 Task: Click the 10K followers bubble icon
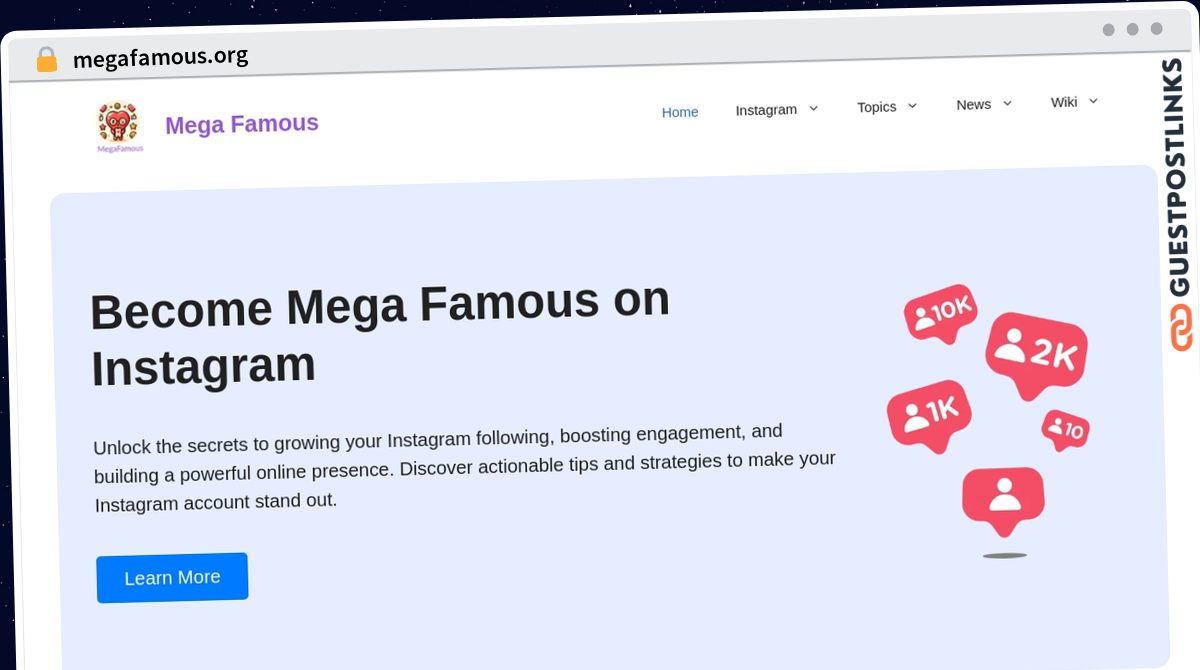tap(940, 313)
